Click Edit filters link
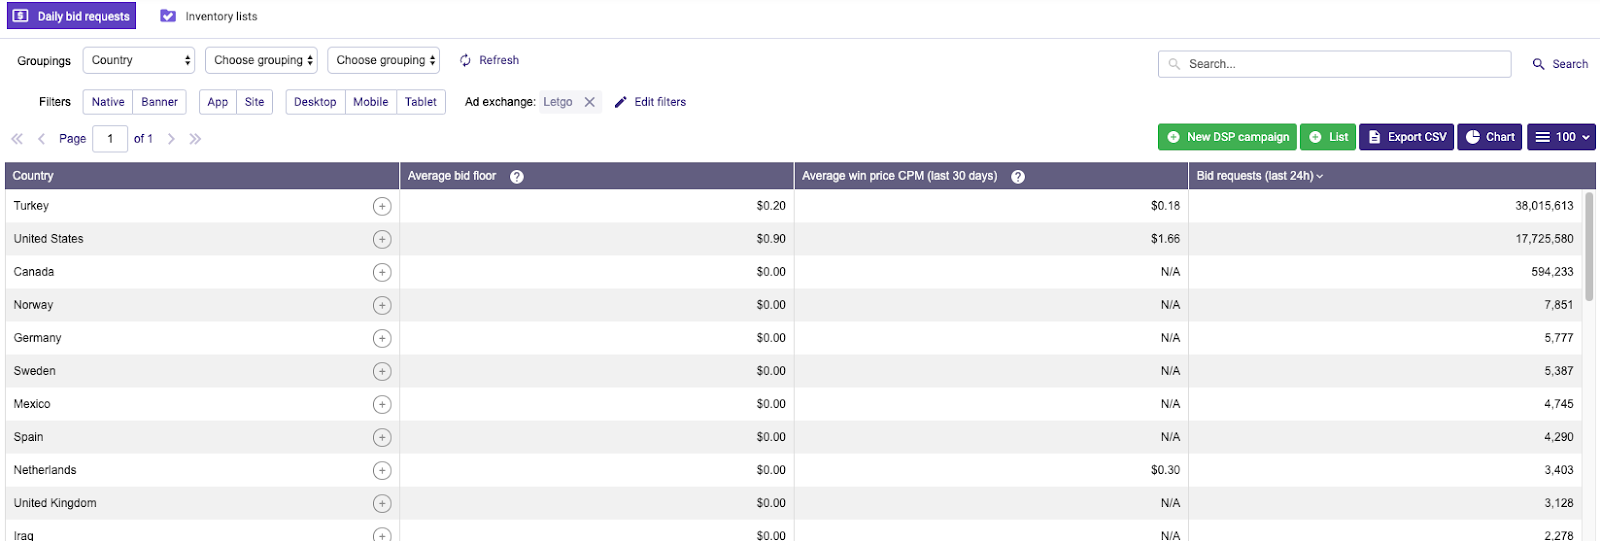The height and width of the screenshot is (541, 1600). point(650,102)
